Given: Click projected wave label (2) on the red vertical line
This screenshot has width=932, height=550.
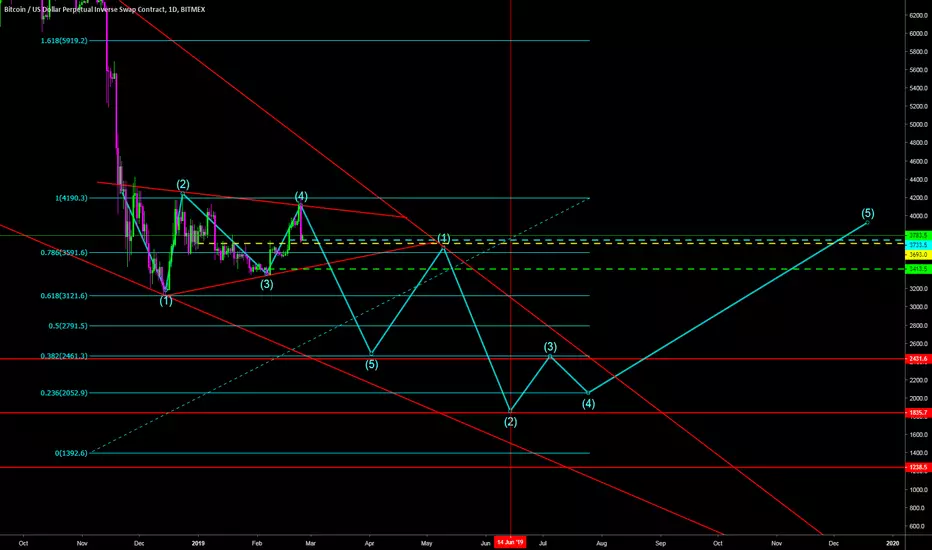Looking at the screenshot, I should click(511, 422).
